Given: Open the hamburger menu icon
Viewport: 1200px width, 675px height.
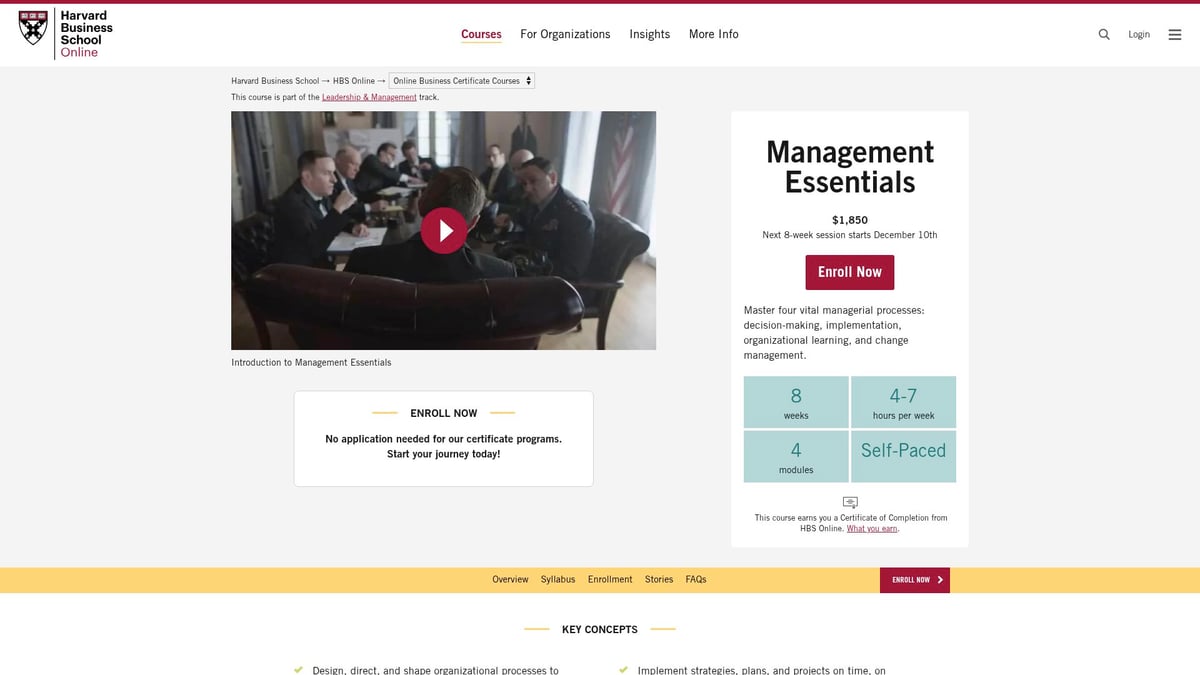Looking at the screenshot, I should tap(1175, 34).
